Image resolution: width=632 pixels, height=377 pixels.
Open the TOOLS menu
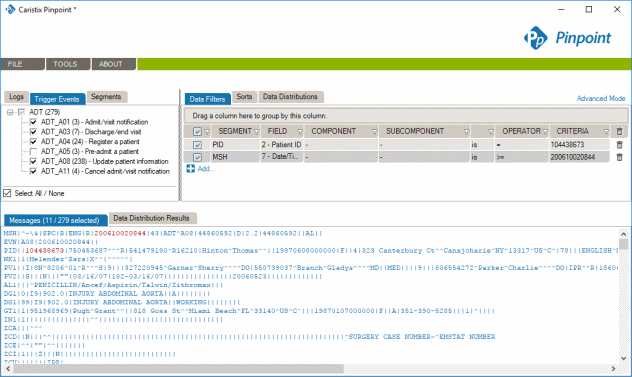[x=68, y=64]
